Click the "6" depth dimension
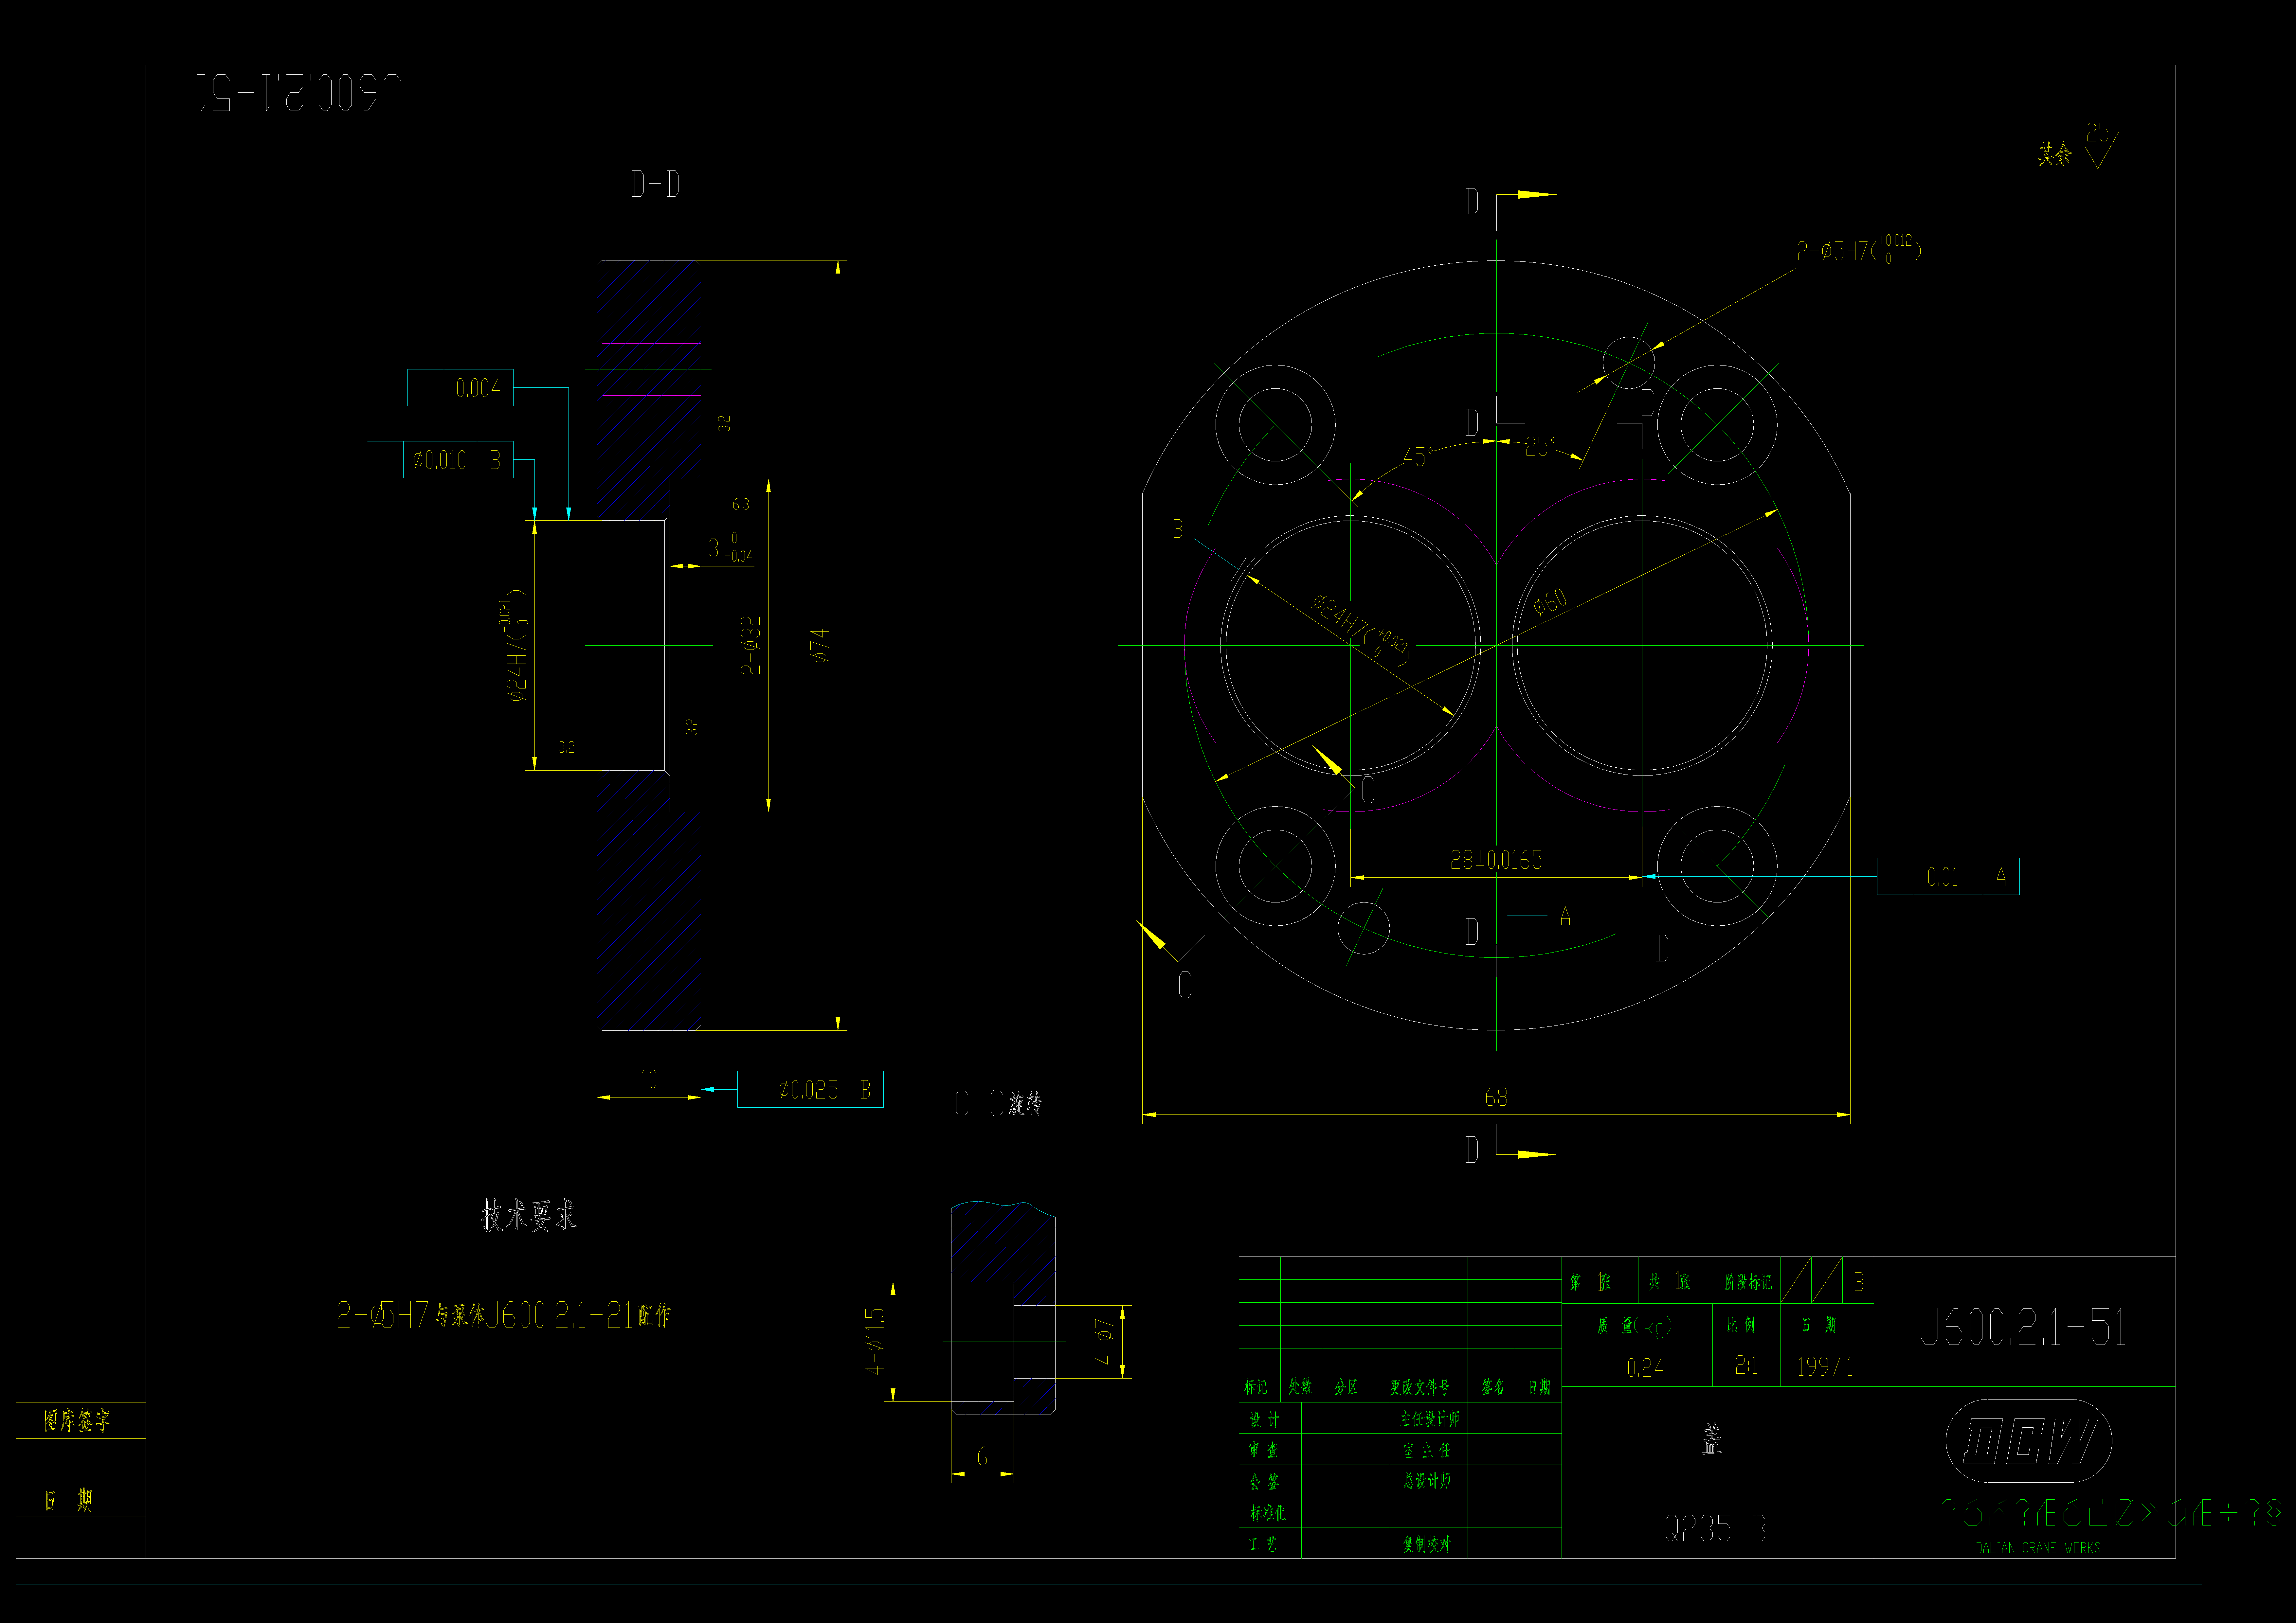The image size is (2296, 1623). point(982,1457)
